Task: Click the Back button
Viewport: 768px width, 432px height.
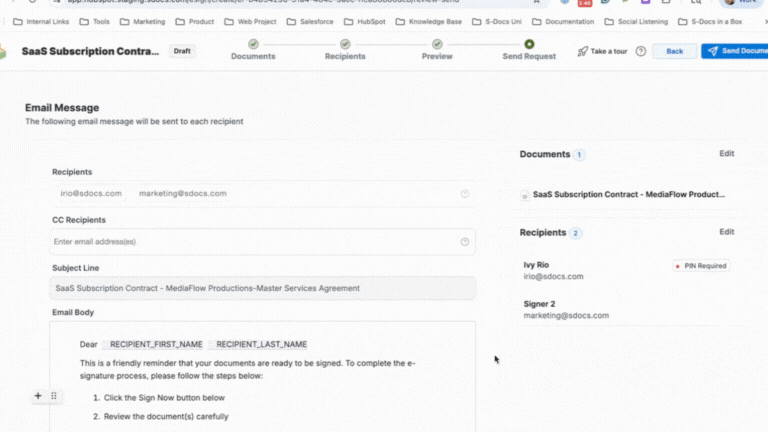Action: [x=674, y=51]
